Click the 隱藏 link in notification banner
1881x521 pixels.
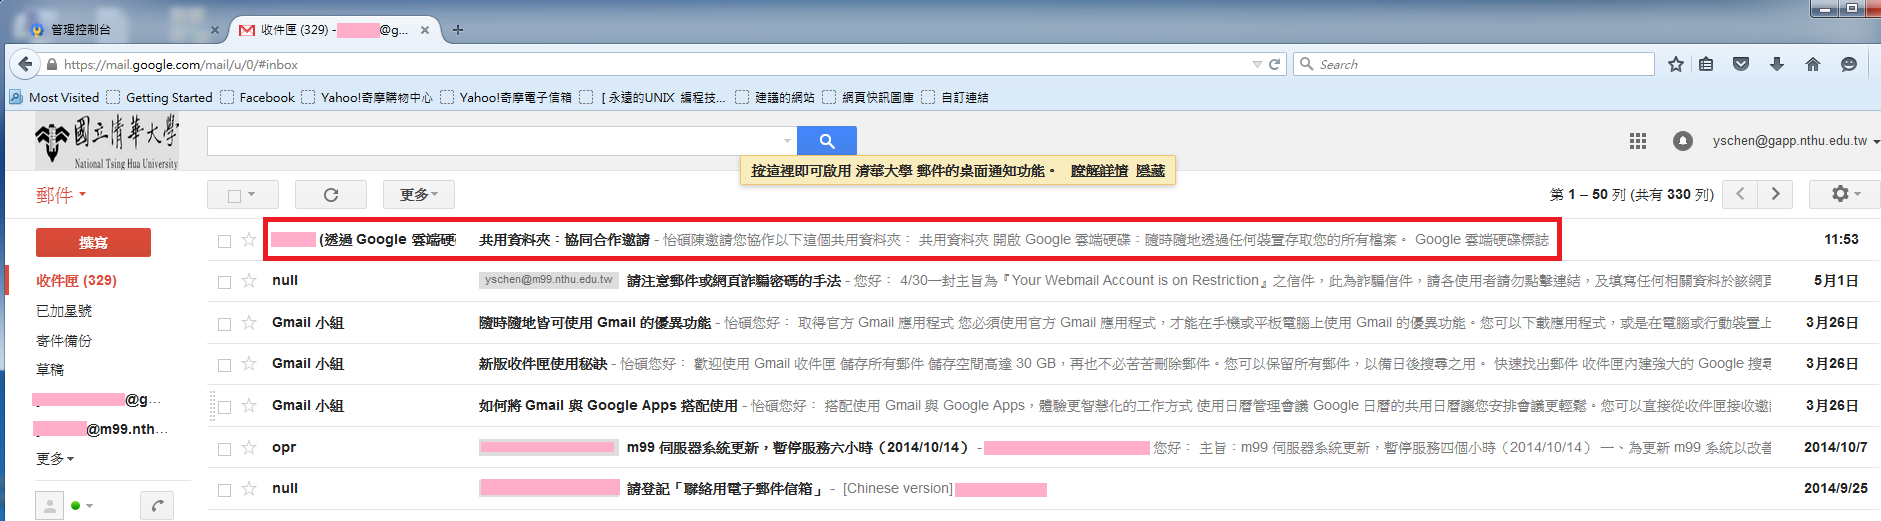pyautogui.click(x=1150, y=171)
